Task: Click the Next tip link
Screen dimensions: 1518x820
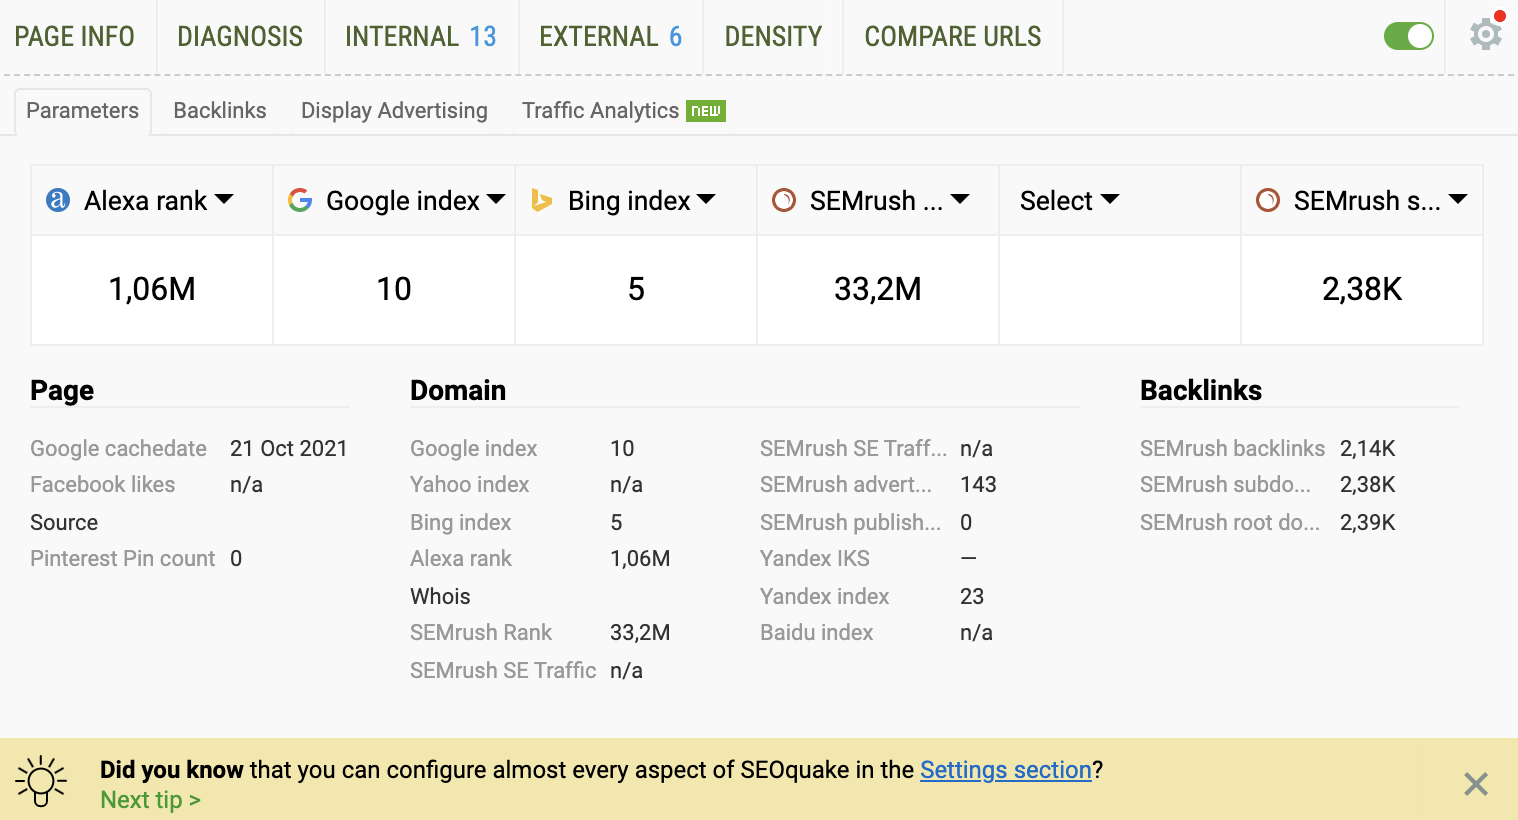Action: coord(150,800)
